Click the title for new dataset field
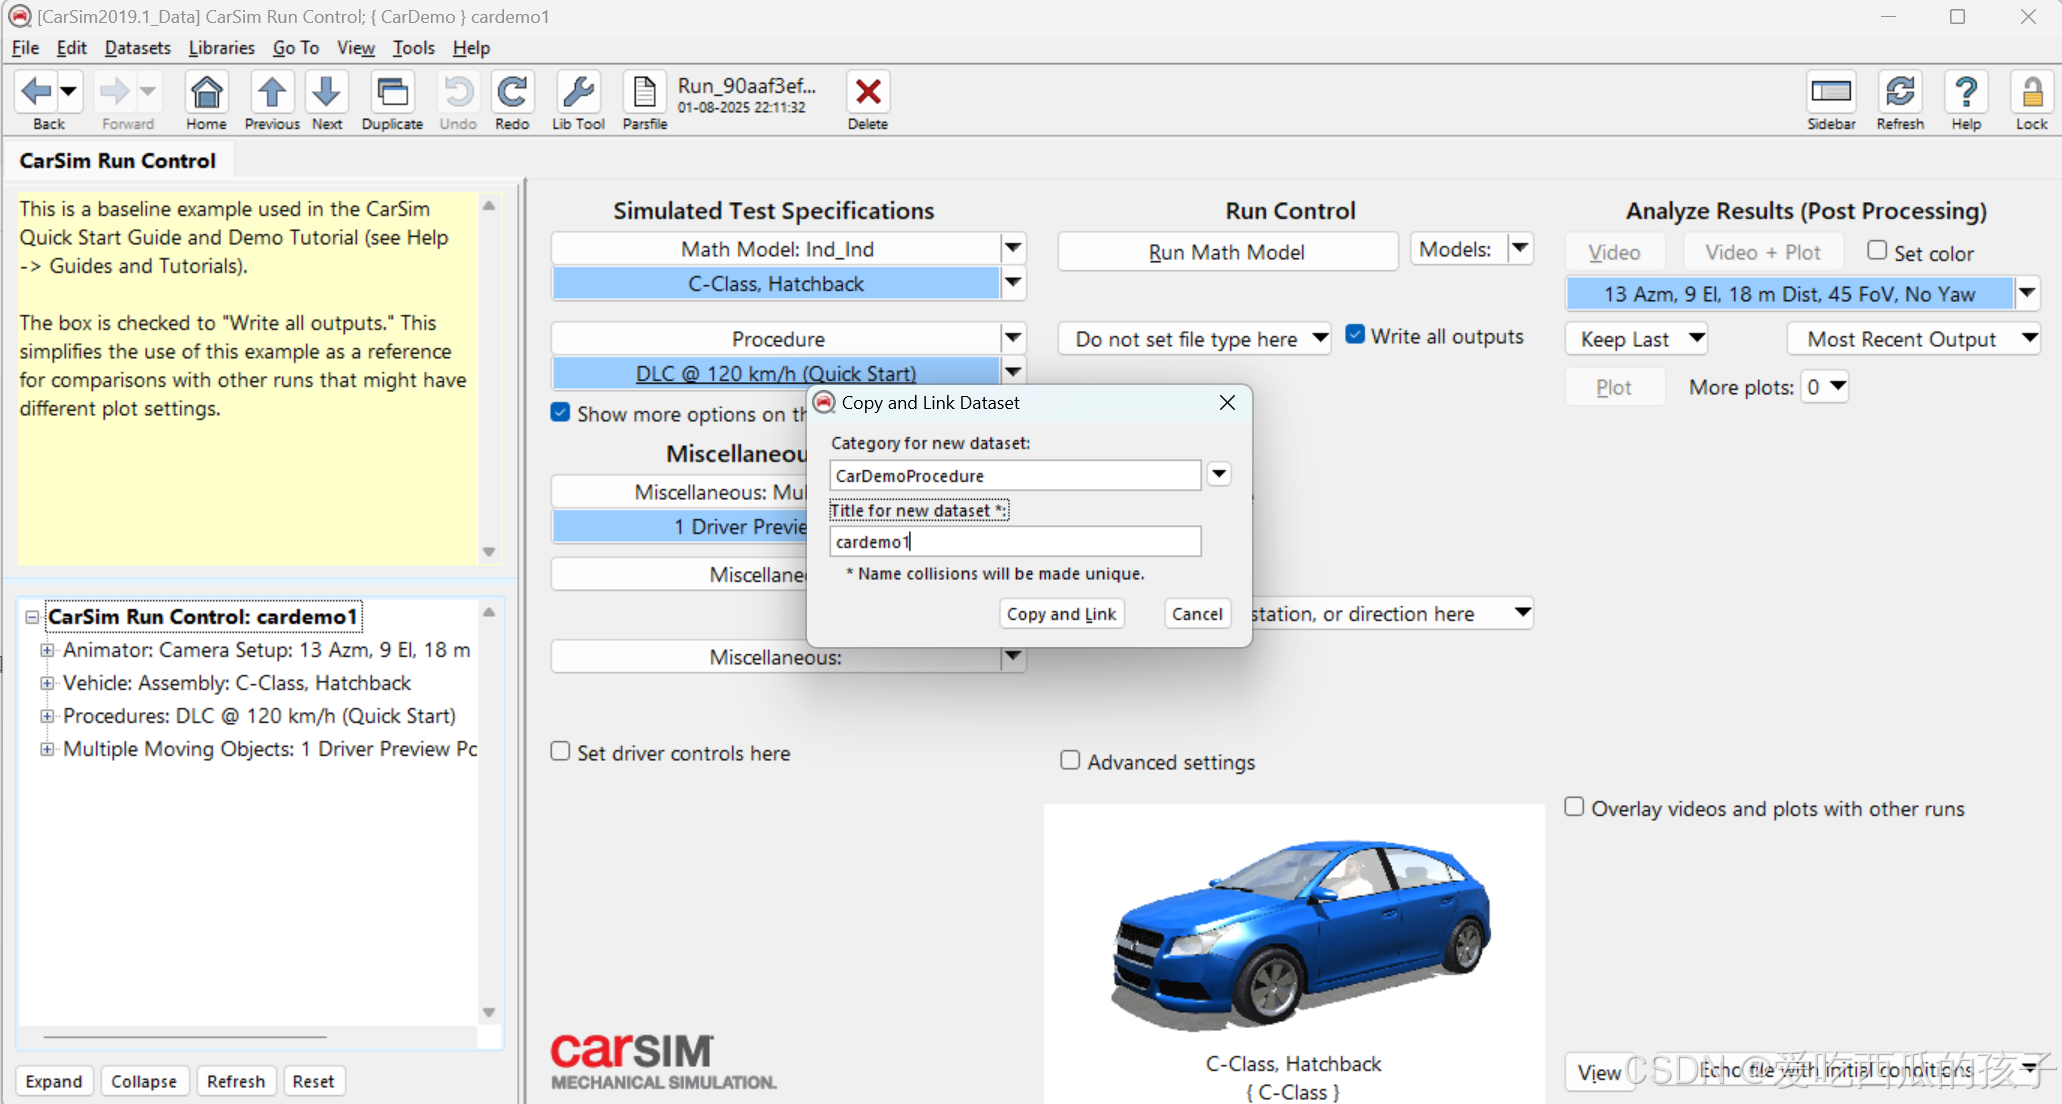 pyautogui.click(x=1014, y=541)
